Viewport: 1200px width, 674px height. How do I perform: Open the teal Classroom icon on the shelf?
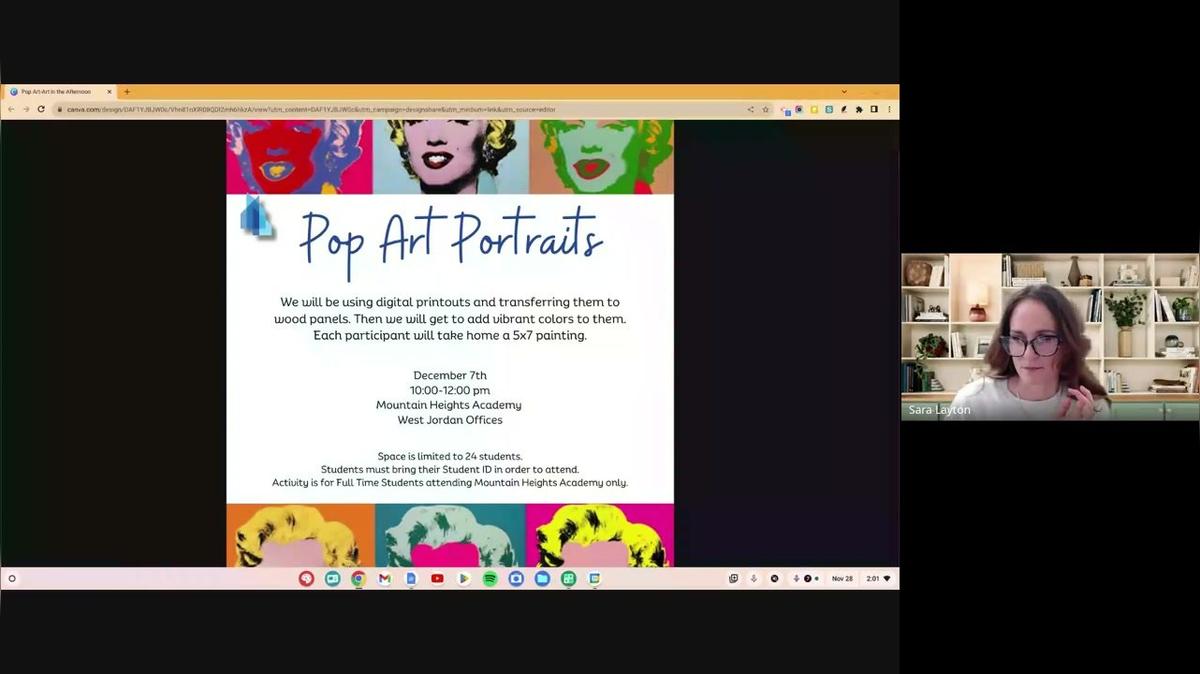(x=332, y=578)
